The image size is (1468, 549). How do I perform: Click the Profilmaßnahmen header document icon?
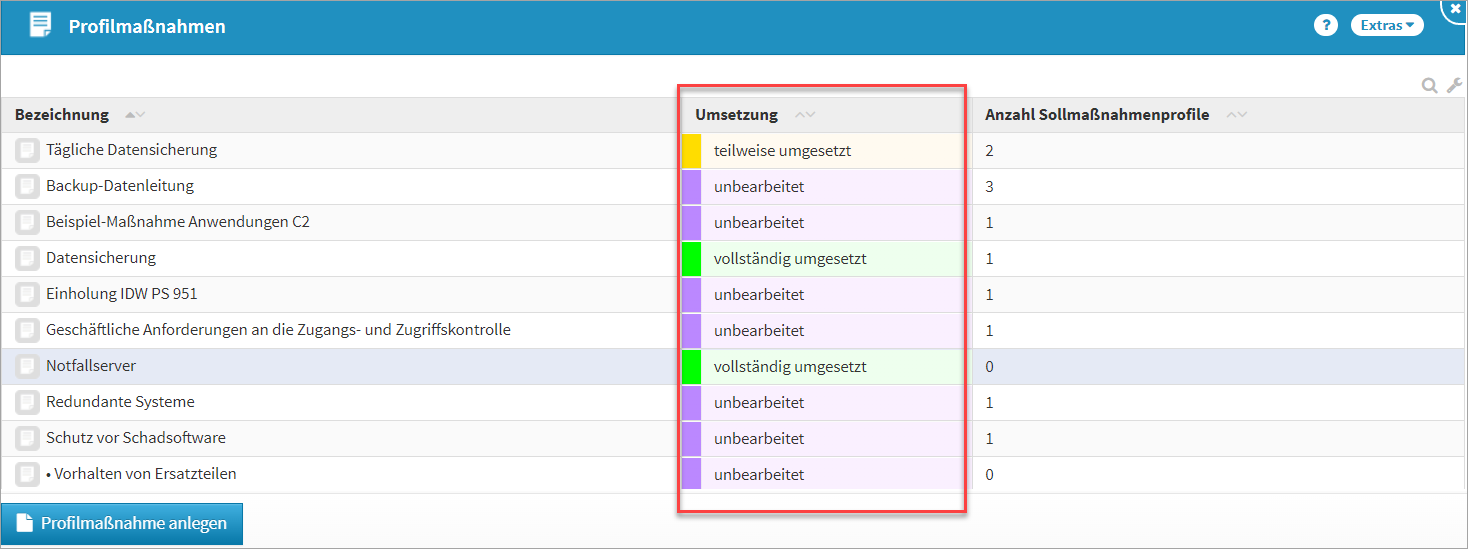tap(40, 26)
